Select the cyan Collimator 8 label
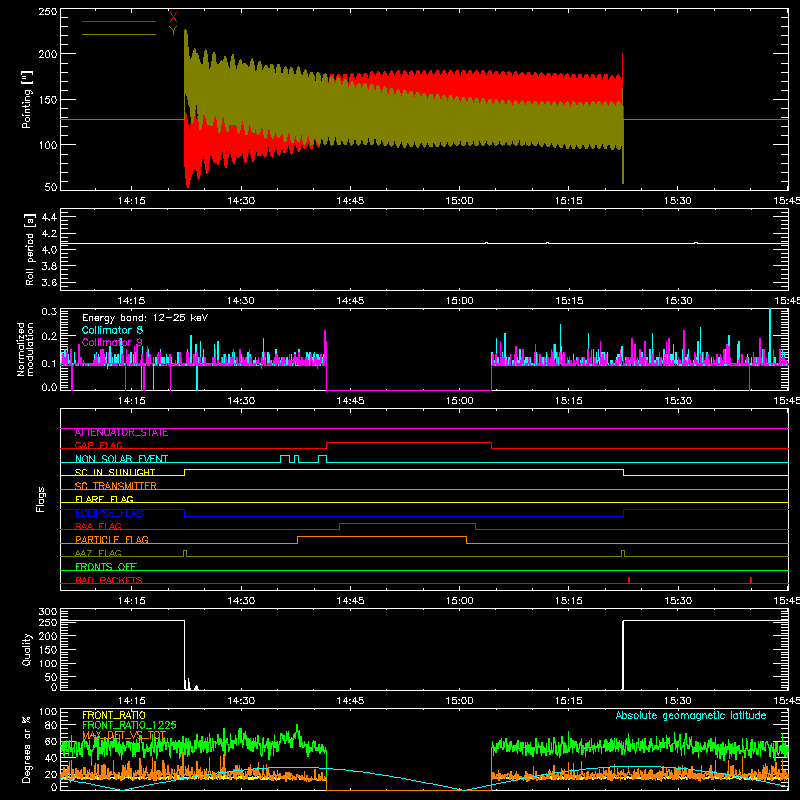The width and height of the screenshot is (800, 800). pyautogui.click(x=112, y=330)
